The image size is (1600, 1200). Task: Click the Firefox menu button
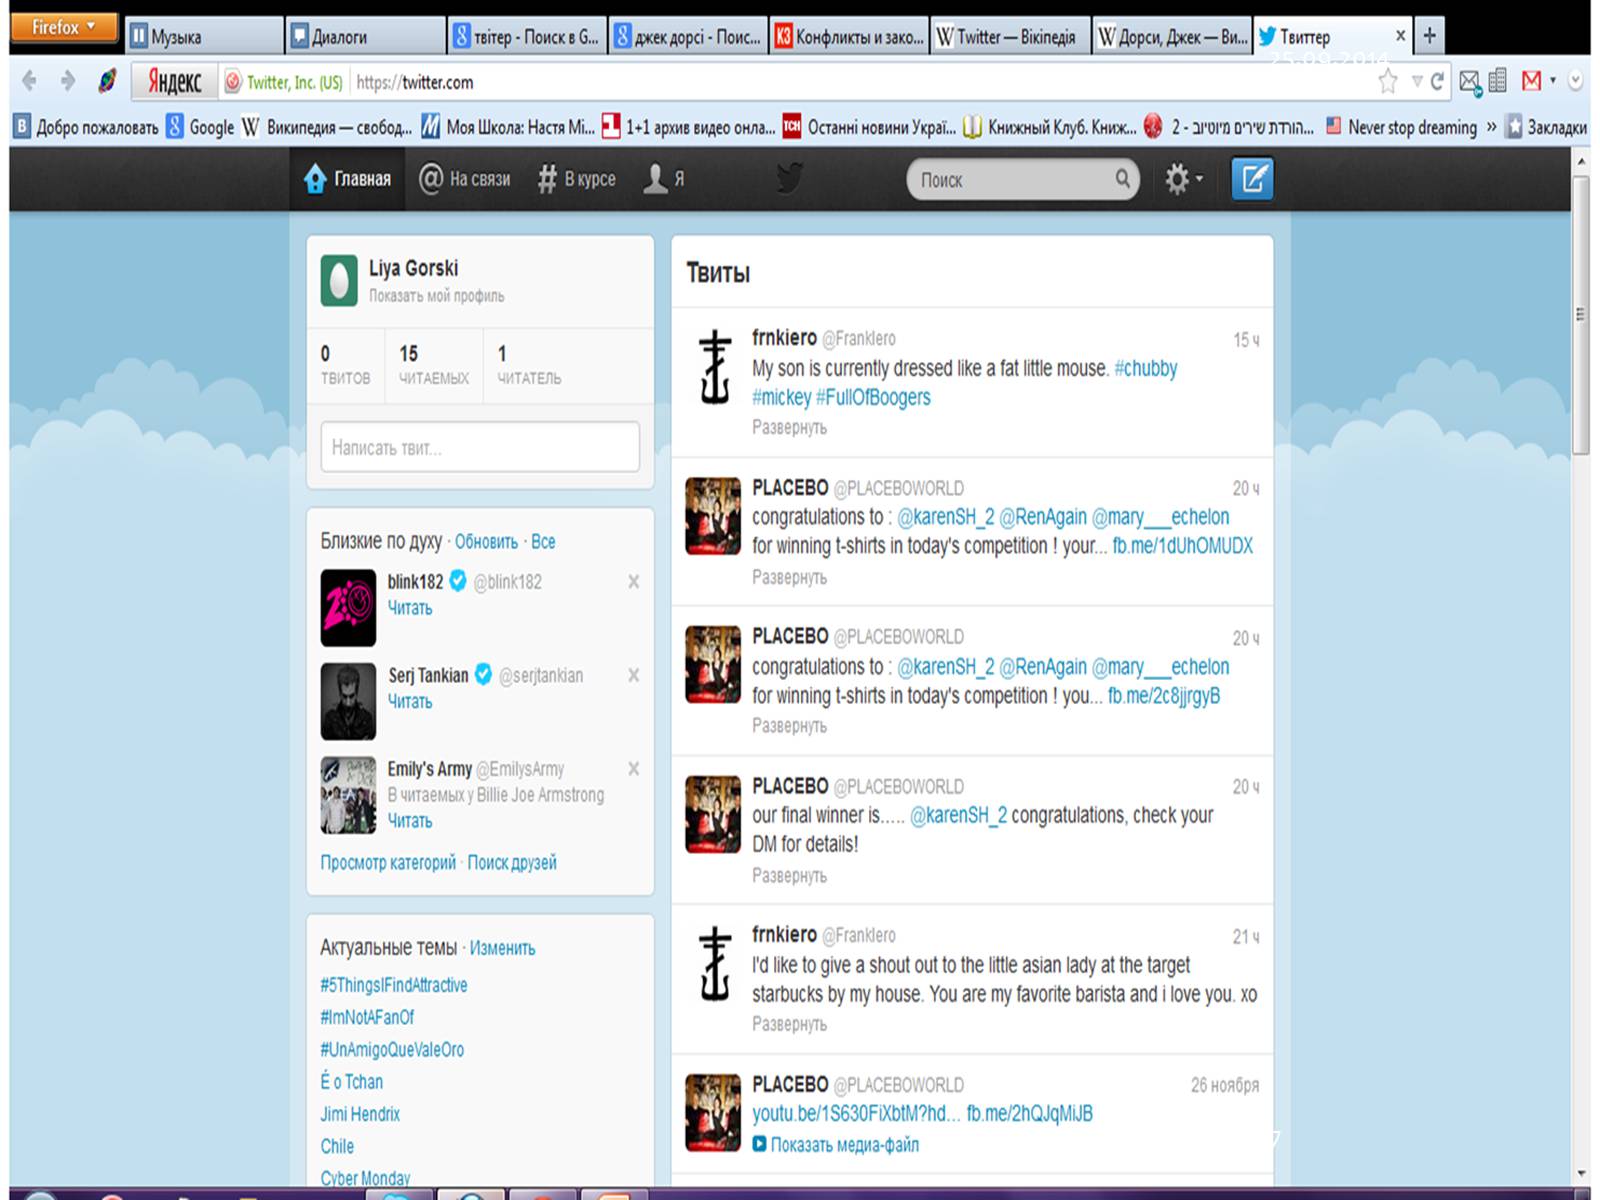pyautogui.click(x=63, y=28)
